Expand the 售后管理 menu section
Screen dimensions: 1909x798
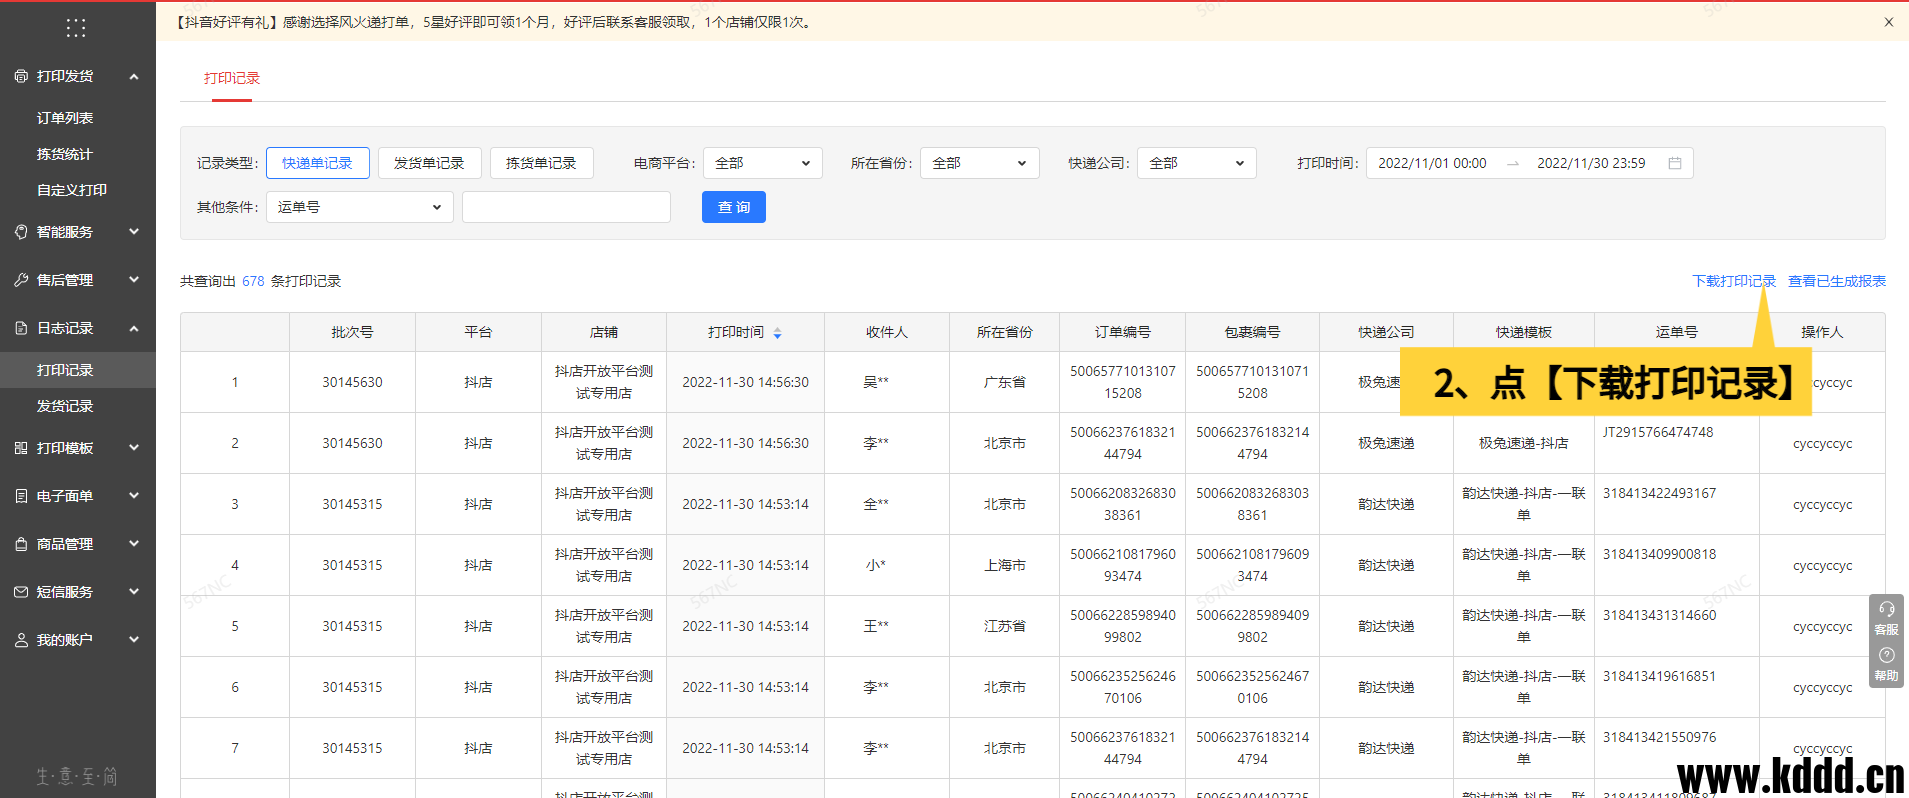coord(134,280)
